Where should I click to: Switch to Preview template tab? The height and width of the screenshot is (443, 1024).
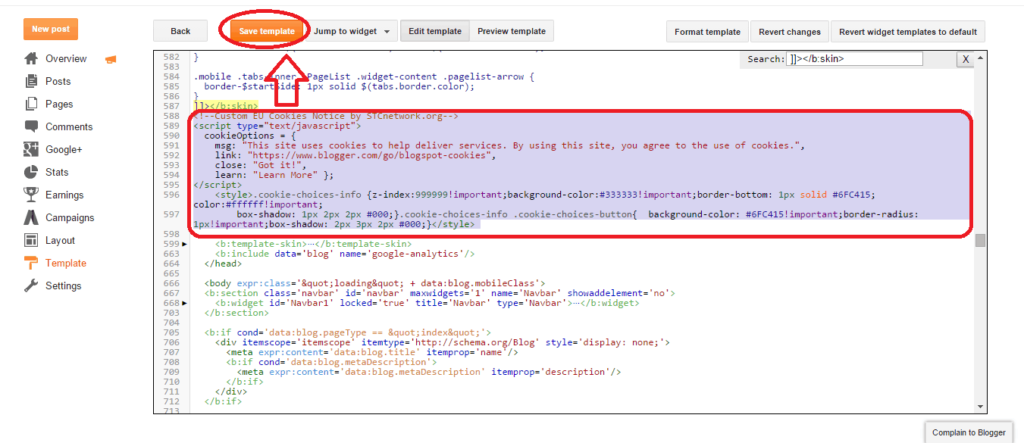click(511, 31)
